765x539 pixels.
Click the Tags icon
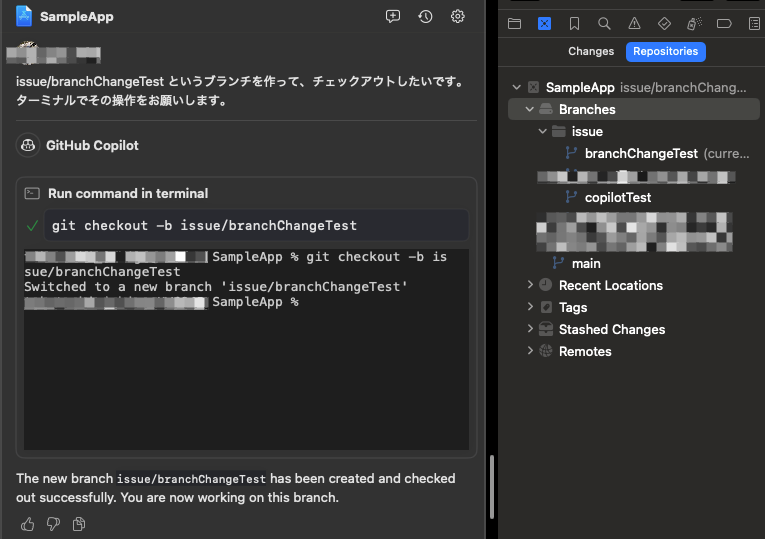click(x=546, y=307)
